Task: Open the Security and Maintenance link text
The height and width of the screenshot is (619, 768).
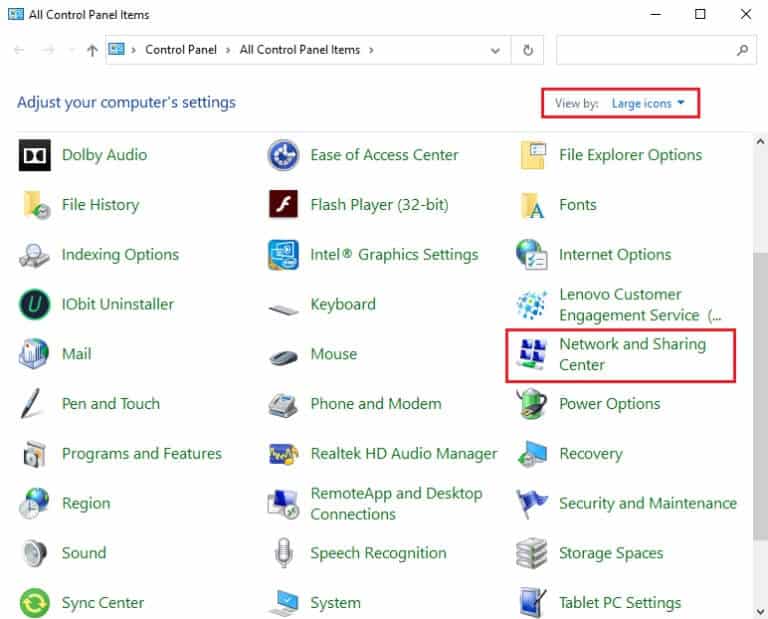Action: [x=648, y=503]
